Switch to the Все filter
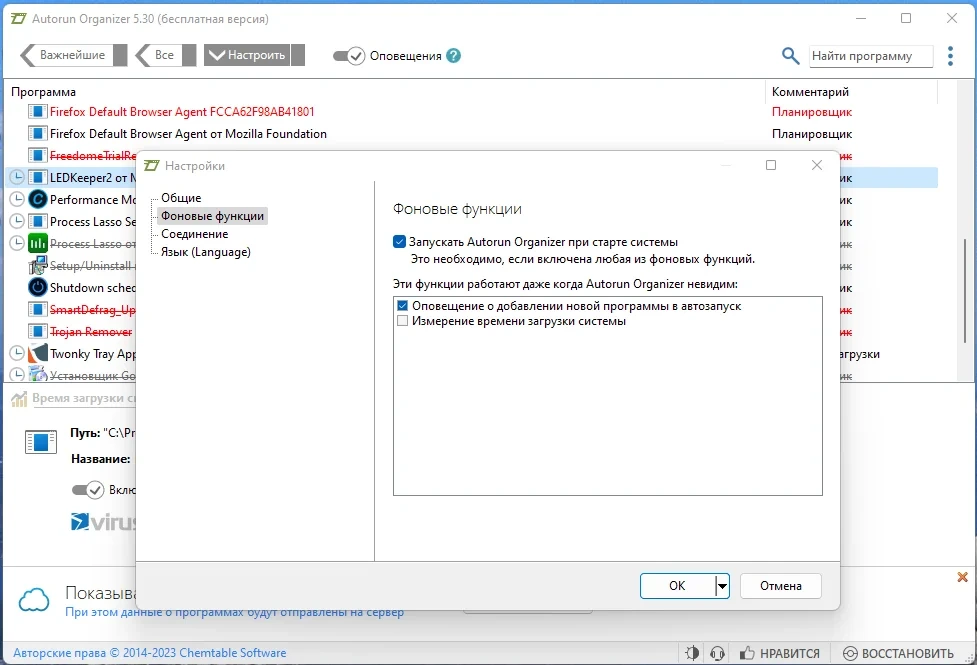The width and height of the screenshot is (977, 665). pyautogui.click(x=158, y=55)
